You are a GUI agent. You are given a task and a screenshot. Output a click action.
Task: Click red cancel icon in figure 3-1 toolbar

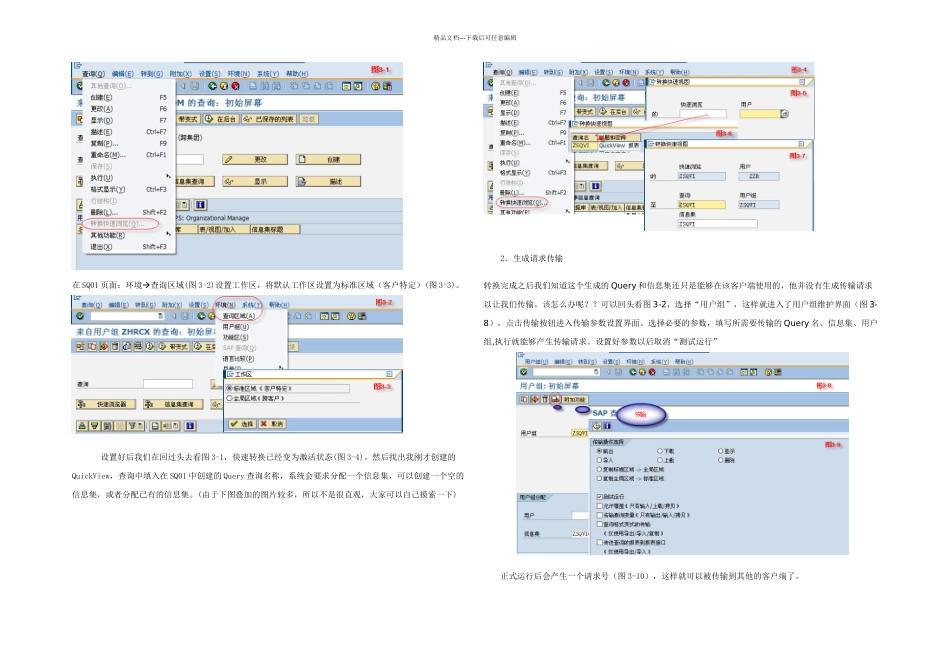pyautogui.click(x=235, y=87)
